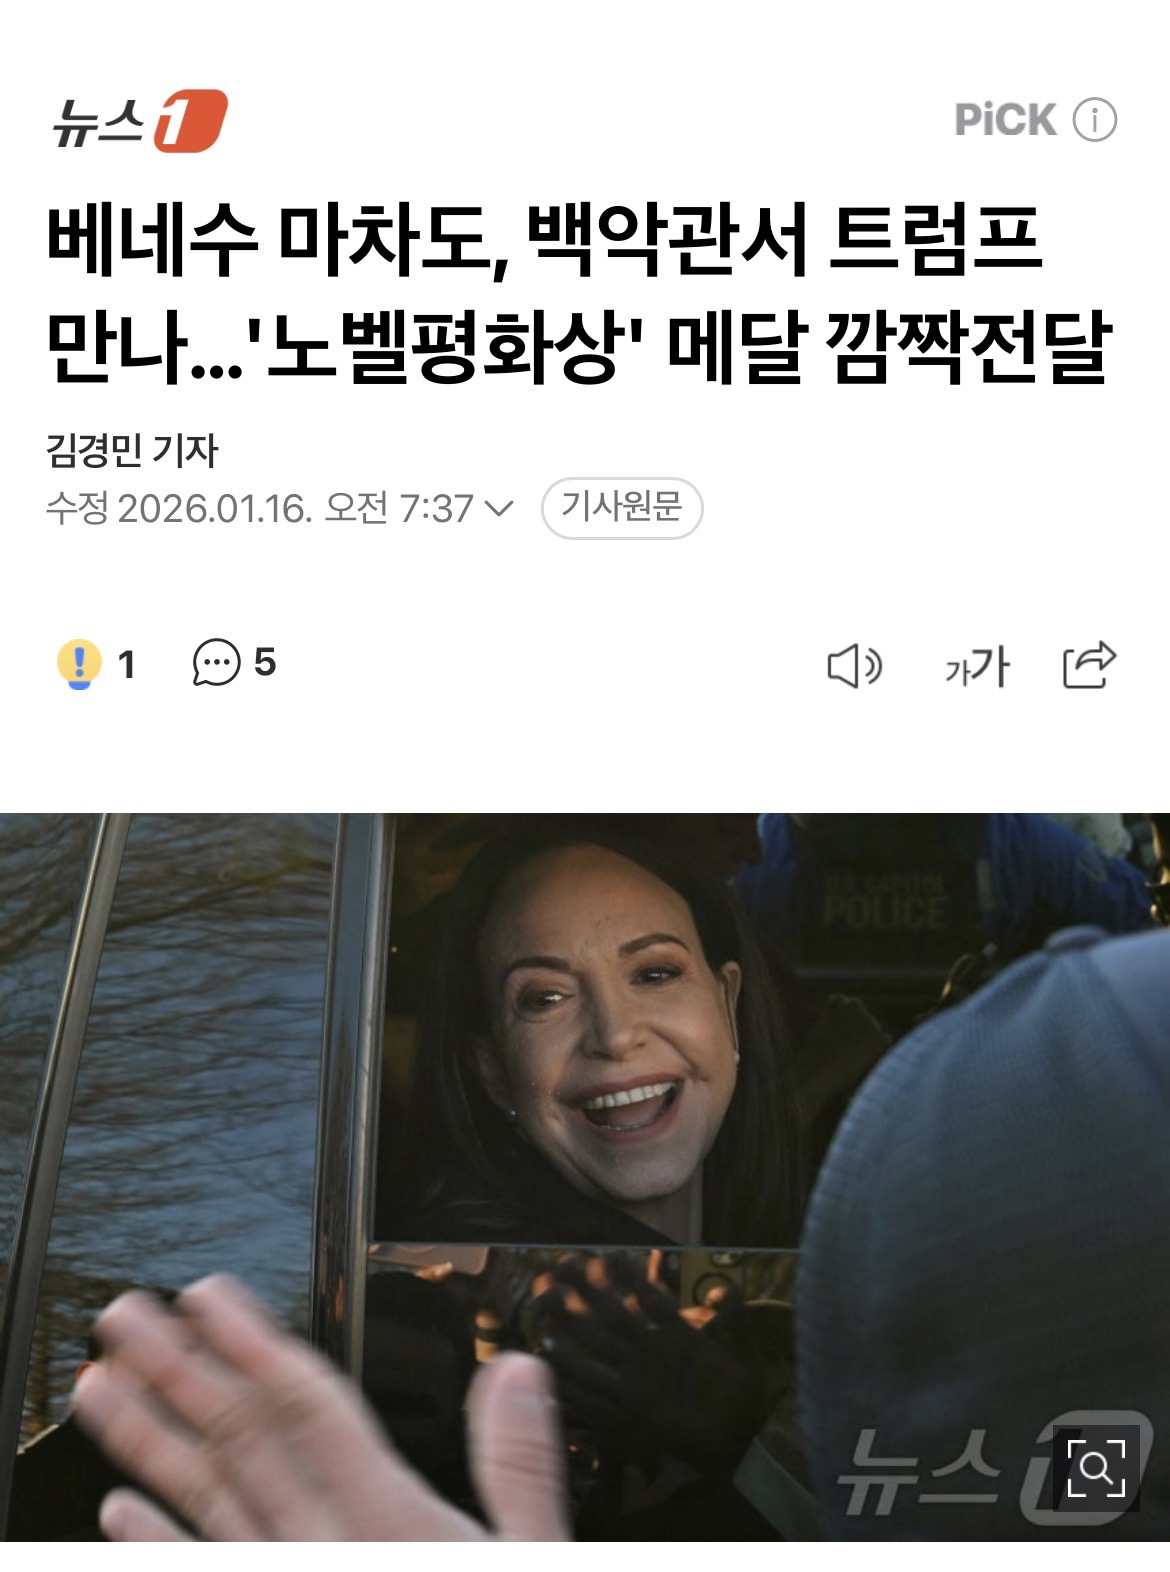This screenshot has width=1170, height=1572.
Task: Open reporter 김경민 기자 profile
Action: click(x=132, y=450)
